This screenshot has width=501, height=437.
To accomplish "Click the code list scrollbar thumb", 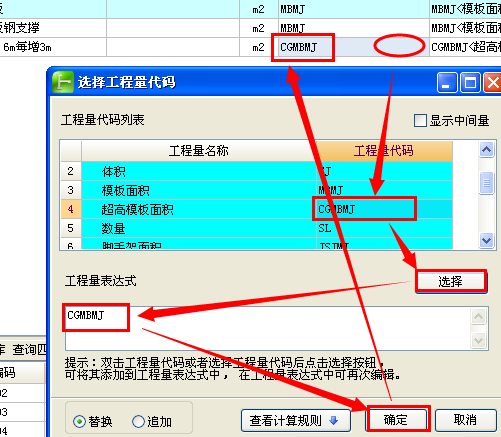I will [486, 183].
